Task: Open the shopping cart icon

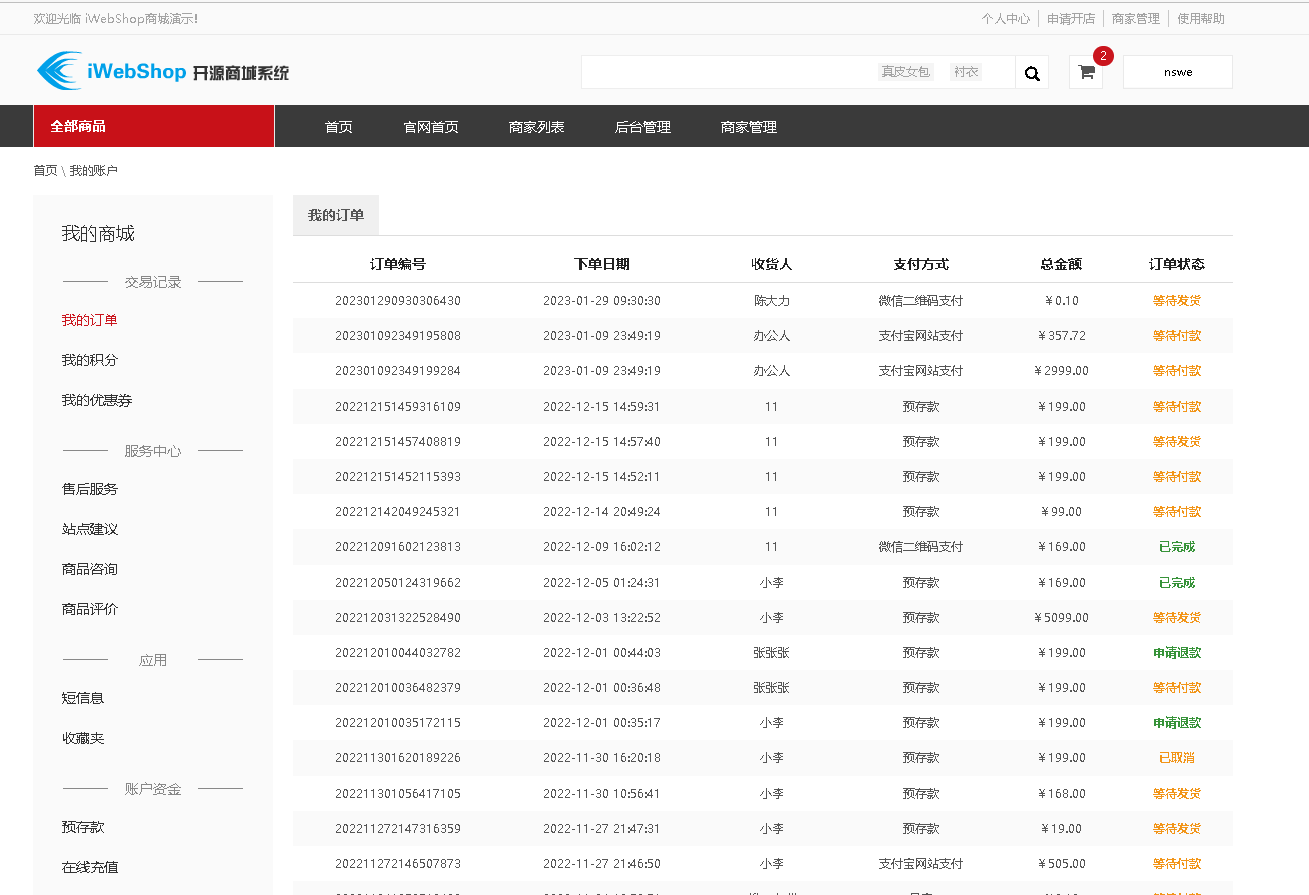Action: tap(1086, 72)
